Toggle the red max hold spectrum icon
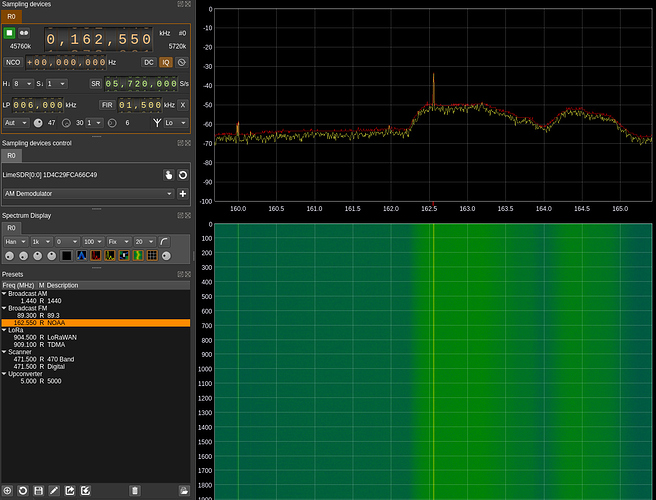656x500 pixels. tap(96, 256)
